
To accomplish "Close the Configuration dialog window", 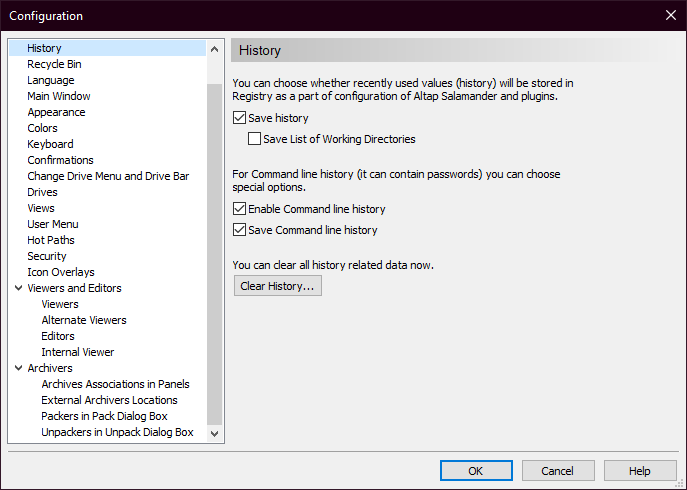I will point(670,15).
